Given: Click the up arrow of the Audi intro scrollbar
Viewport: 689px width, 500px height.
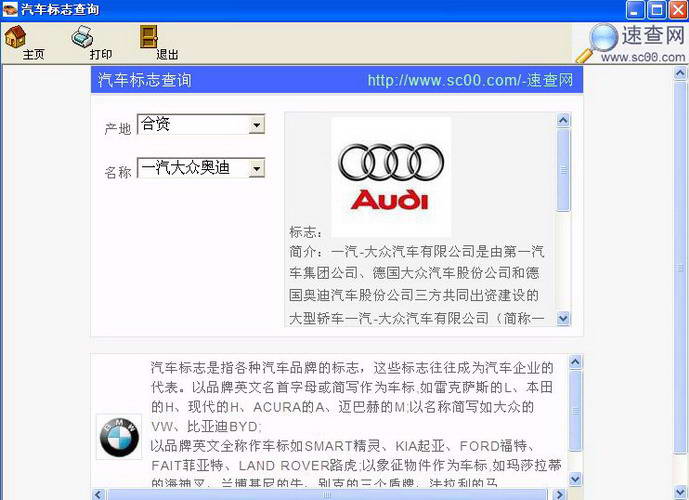Looking at the screenshot, I should click(x=563, y=120).
